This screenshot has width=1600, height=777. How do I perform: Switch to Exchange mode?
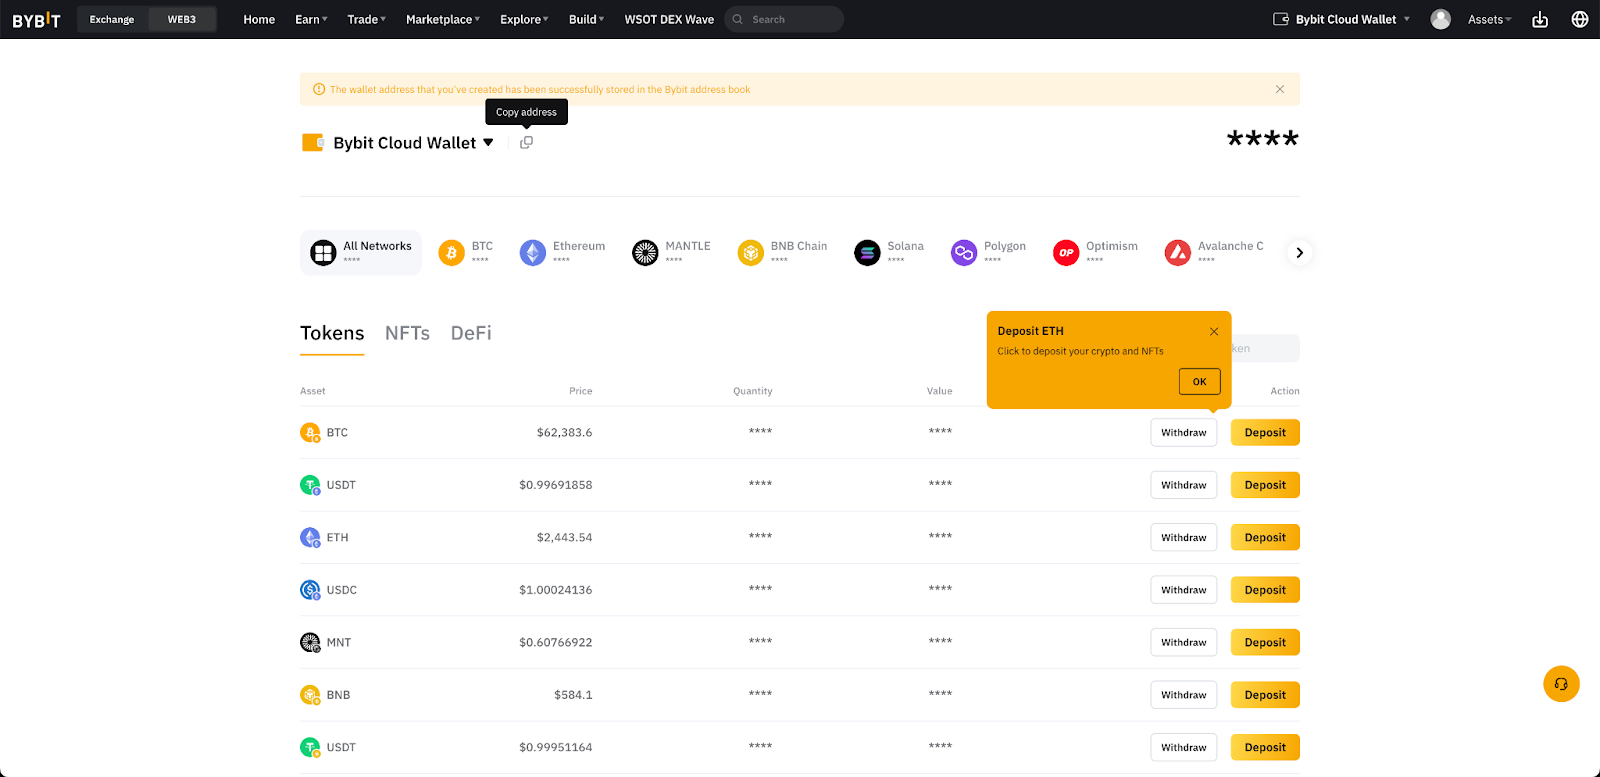[x=112, y=19]
